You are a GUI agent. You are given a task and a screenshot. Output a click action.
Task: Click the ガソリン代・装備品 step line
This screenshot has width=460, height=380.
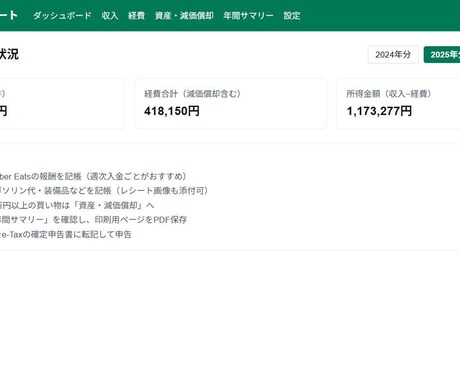tap(104, 191)
